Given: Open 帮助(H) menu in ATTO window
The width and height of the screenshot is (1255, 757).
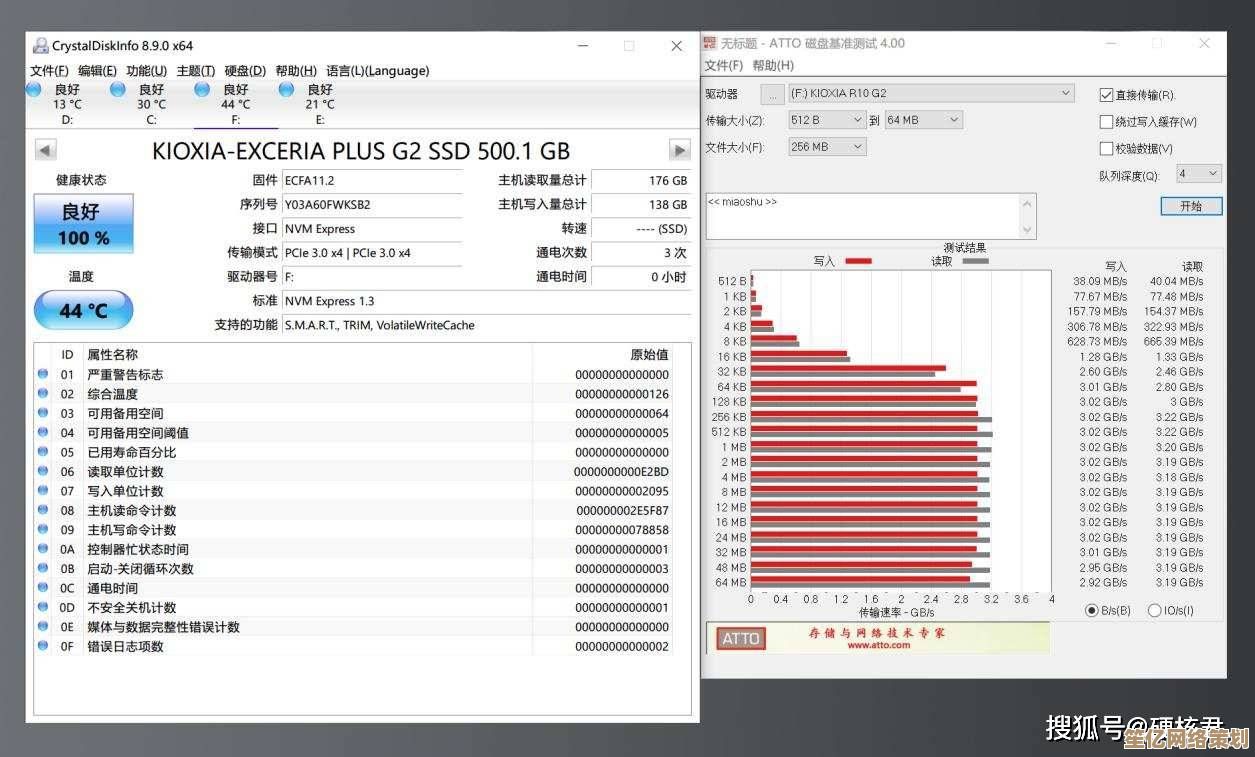Looking at the screenshot, I should 773,66.
